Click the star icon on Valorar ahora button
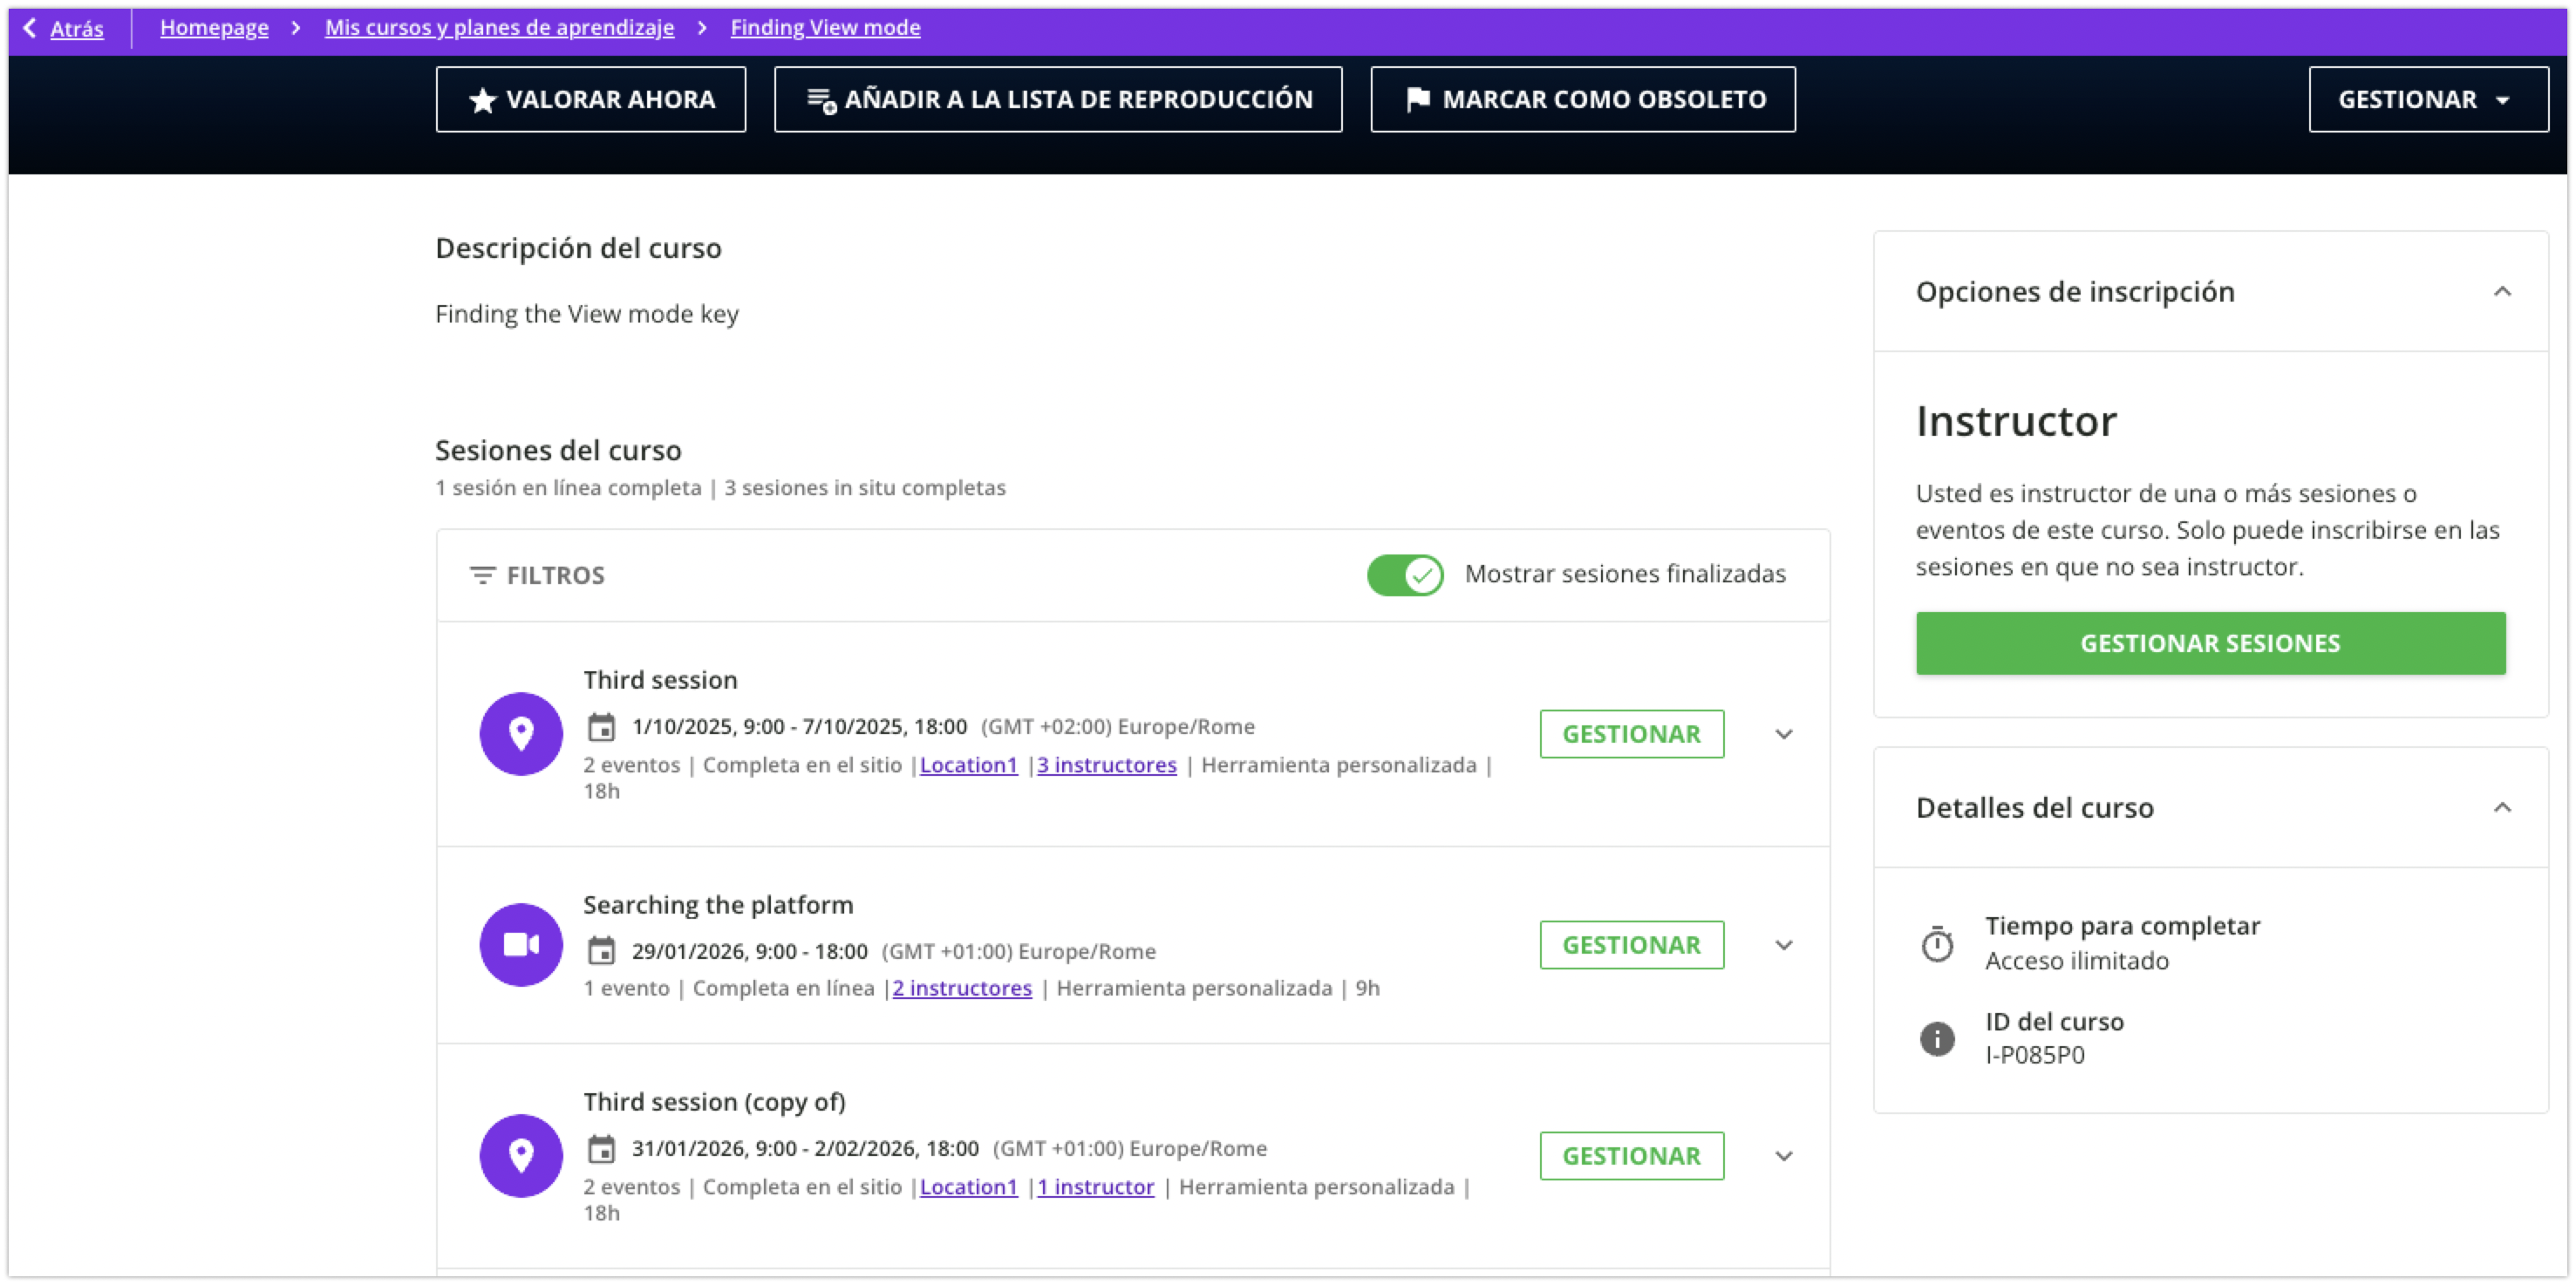Image resolution: width=2576 pixels, height=1285 pixels. coord(483,98)
